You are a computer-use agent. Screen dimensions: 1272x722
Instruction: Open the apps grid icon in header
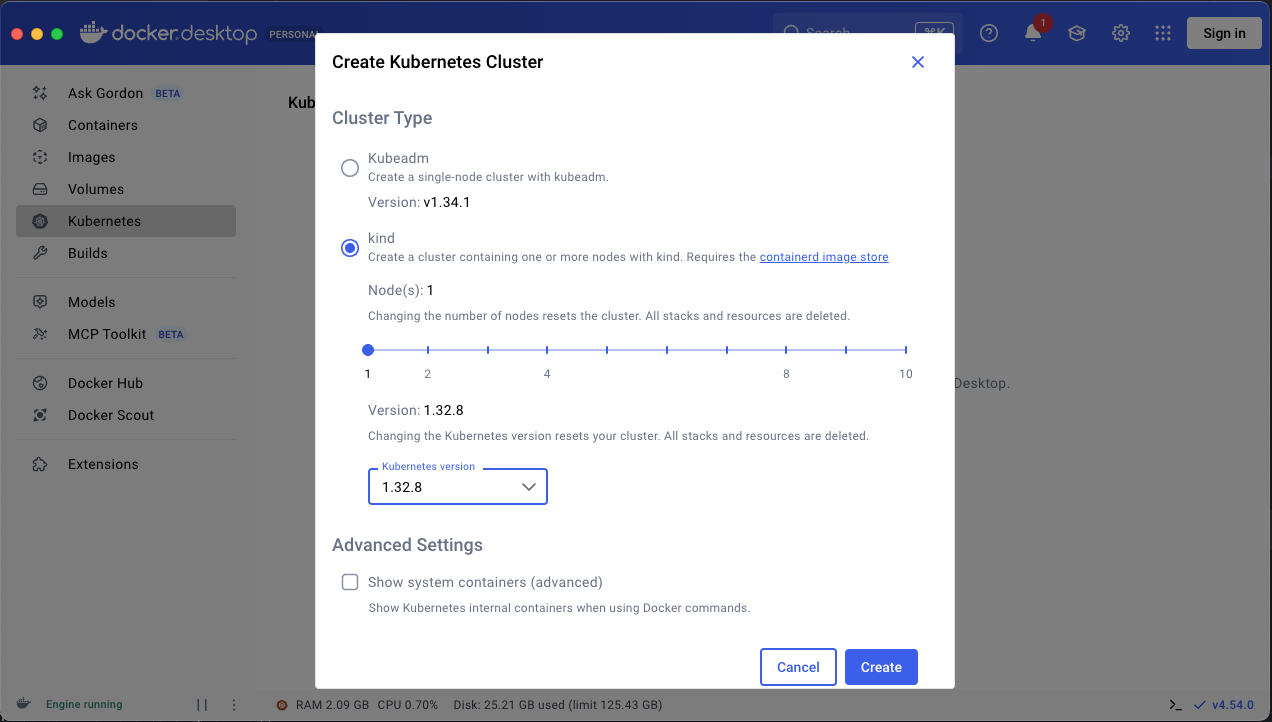coord(1163,33)
